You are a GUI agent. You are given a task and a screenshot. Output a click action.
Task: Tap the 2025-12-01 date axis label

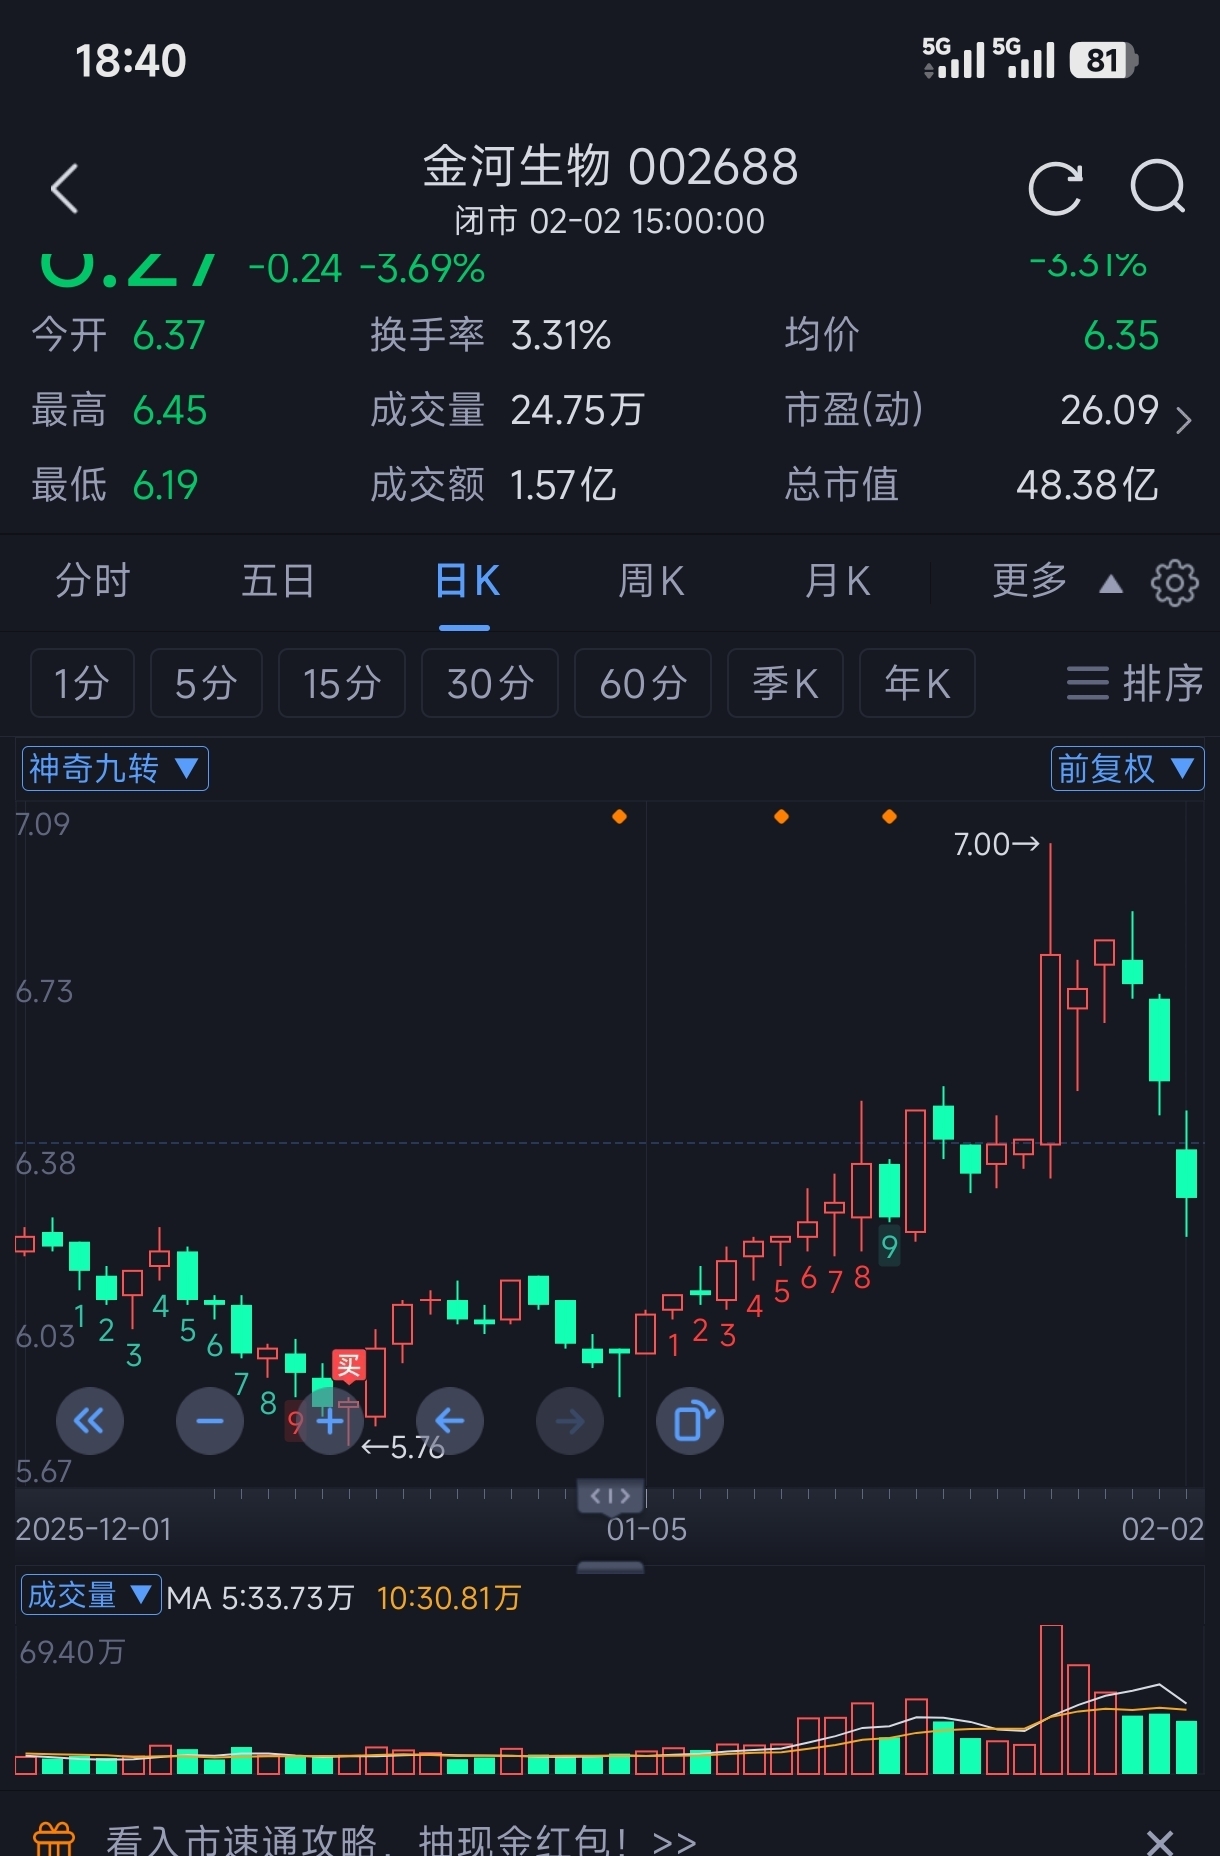(x=94, y=1529)
